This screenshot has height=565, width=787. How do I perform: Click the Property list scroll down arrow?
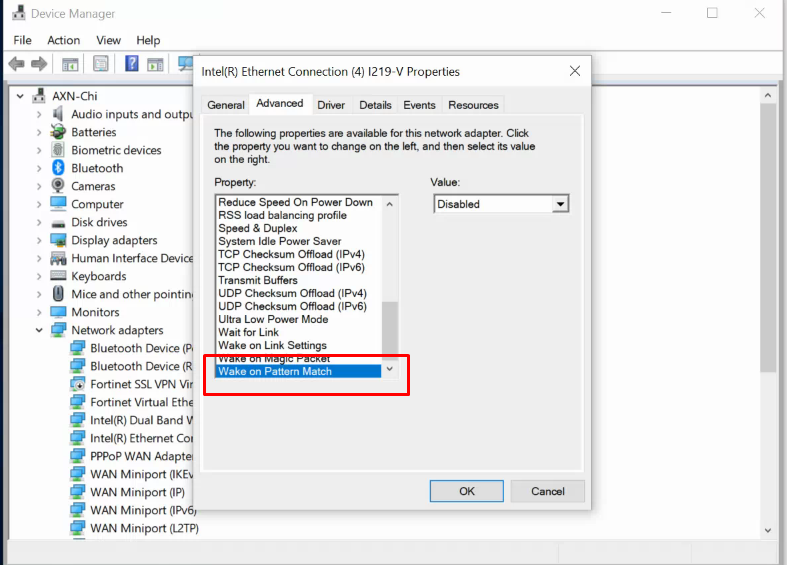point(389,369)
